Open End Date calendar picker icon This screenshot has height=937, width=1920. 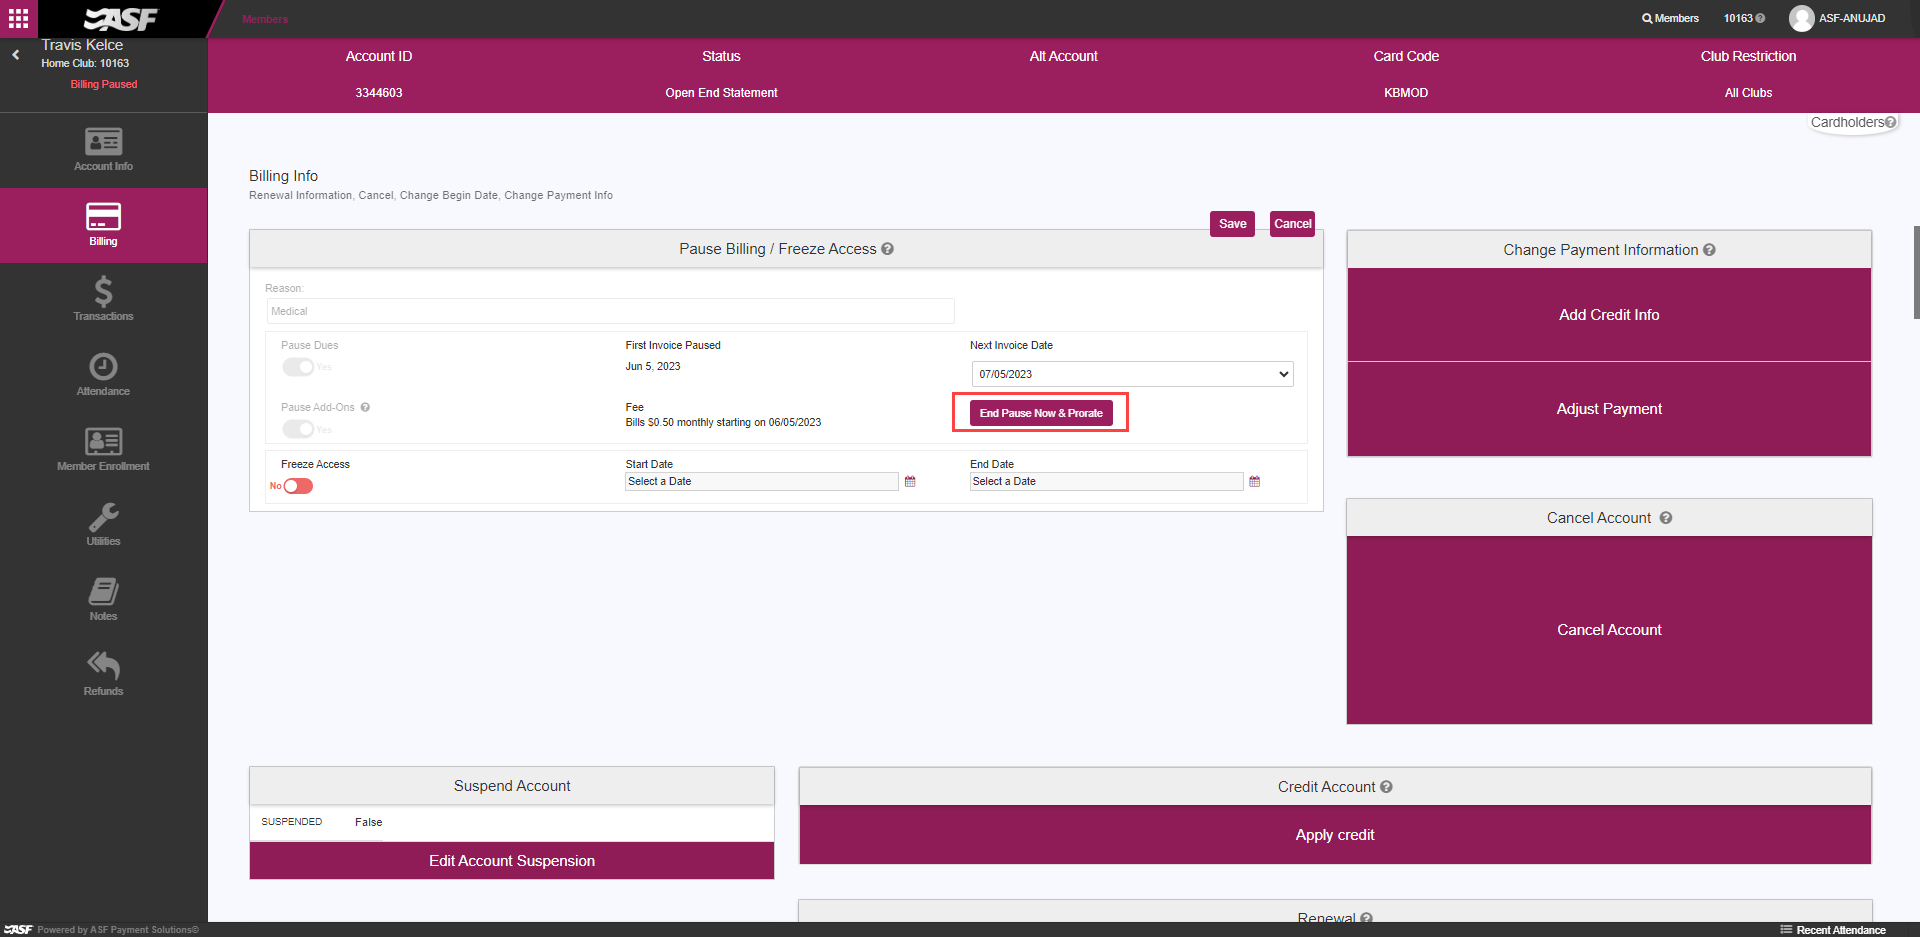click(1255, 482)
